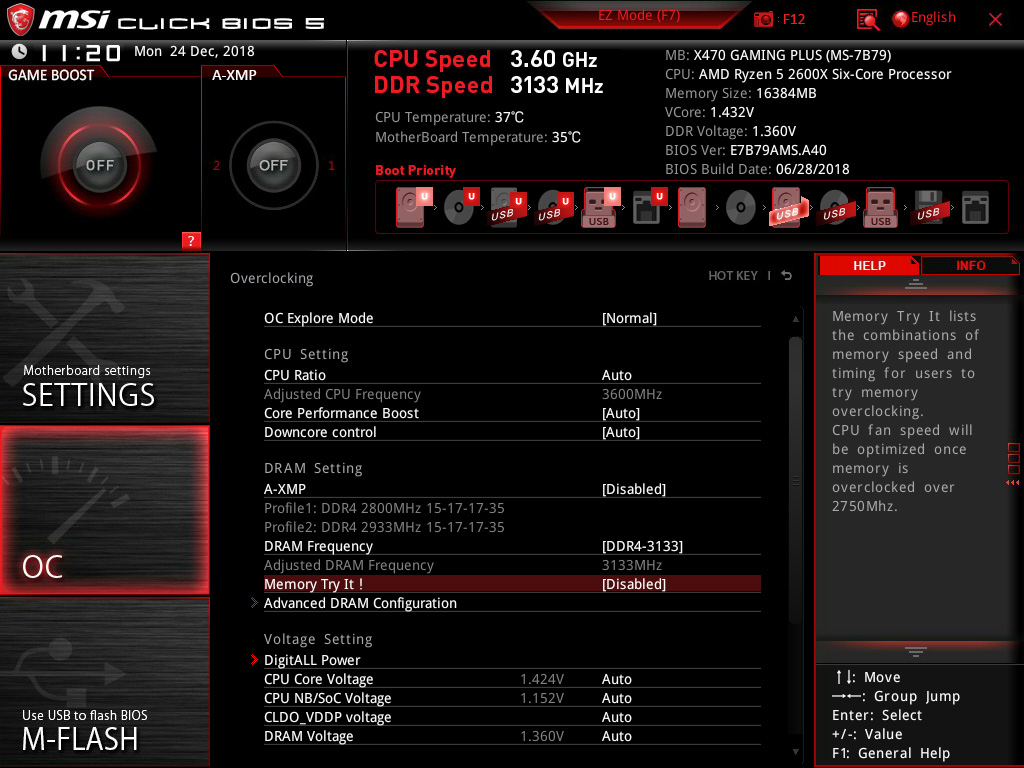Change OC Explore Mode from Normal

(630, 318)
